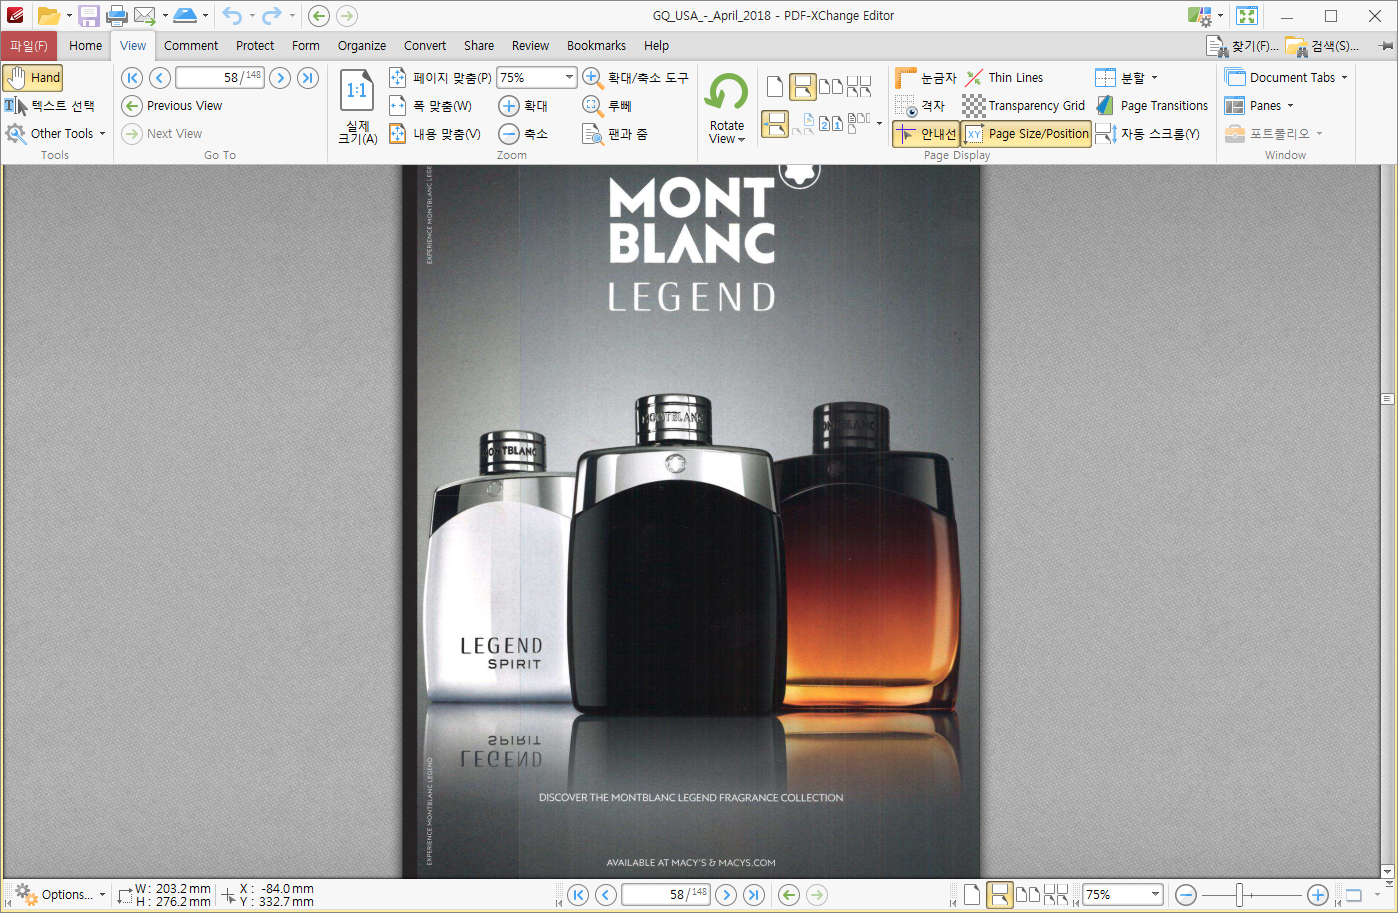
Task: Print using the printer icon in title bar
Action: 116,15
